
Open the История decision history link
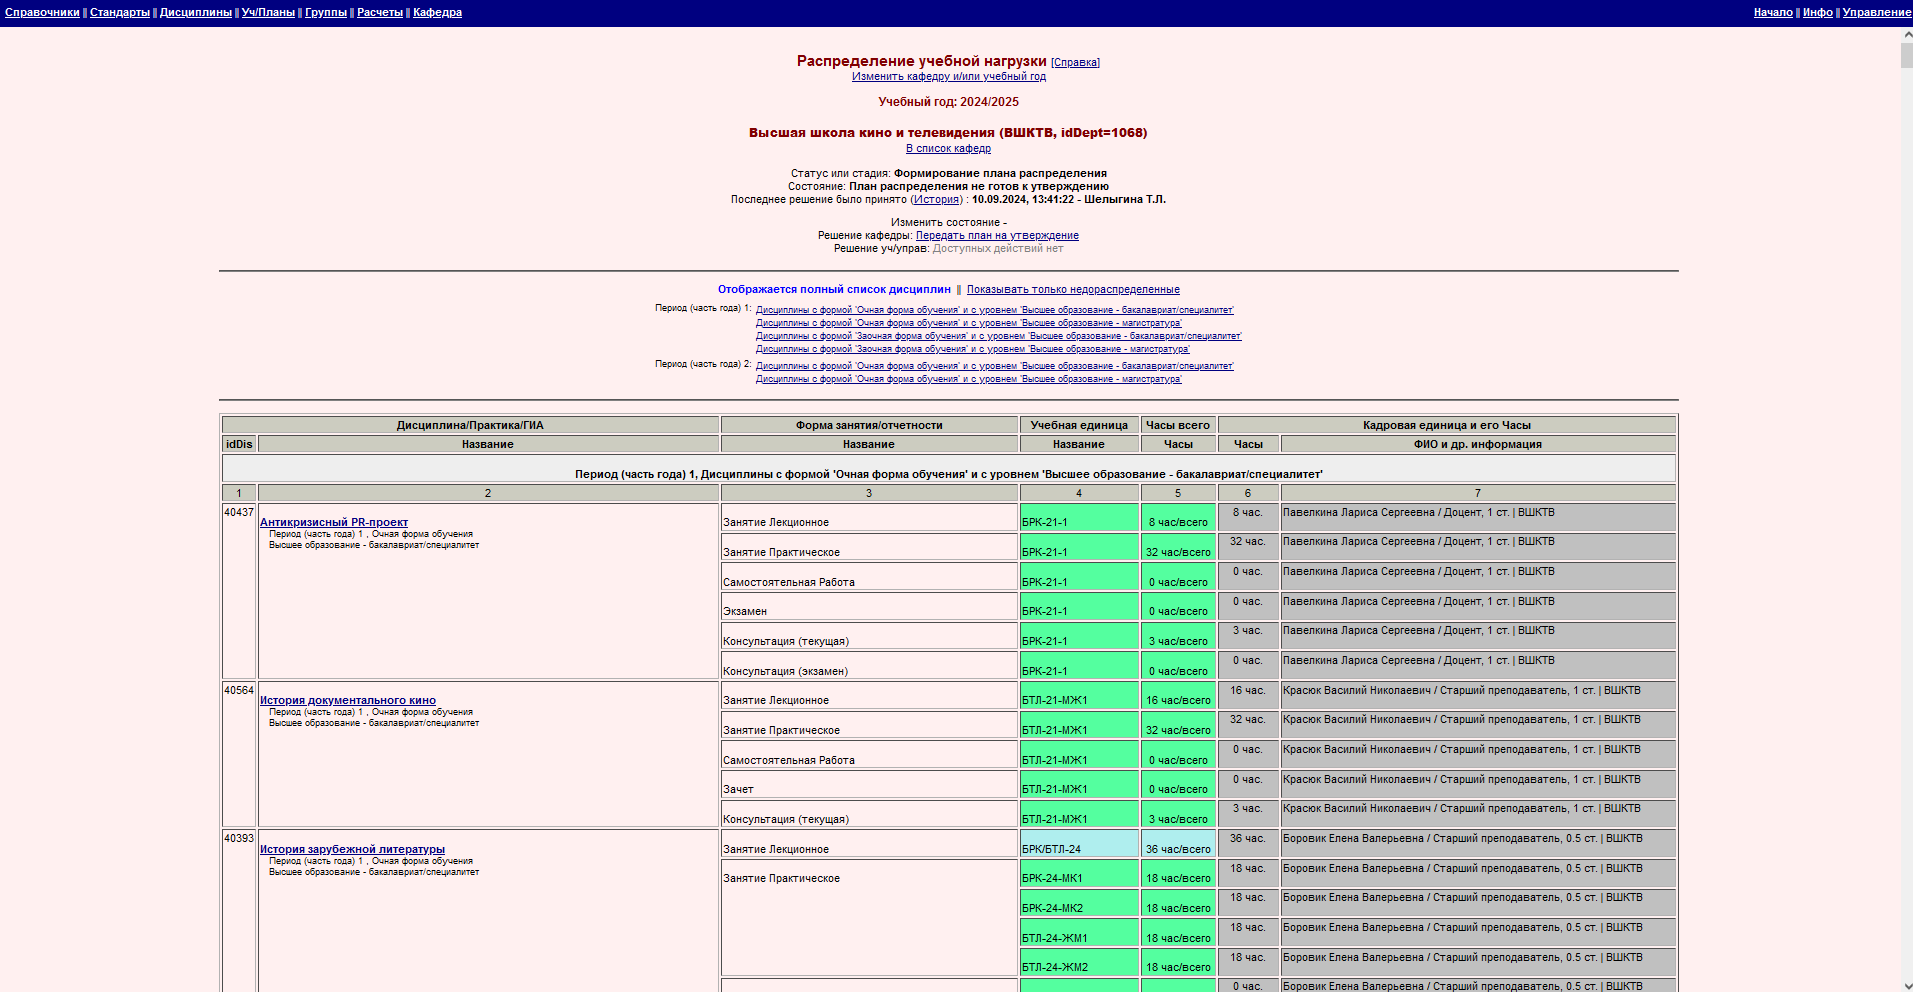click(x=936, y=200)
